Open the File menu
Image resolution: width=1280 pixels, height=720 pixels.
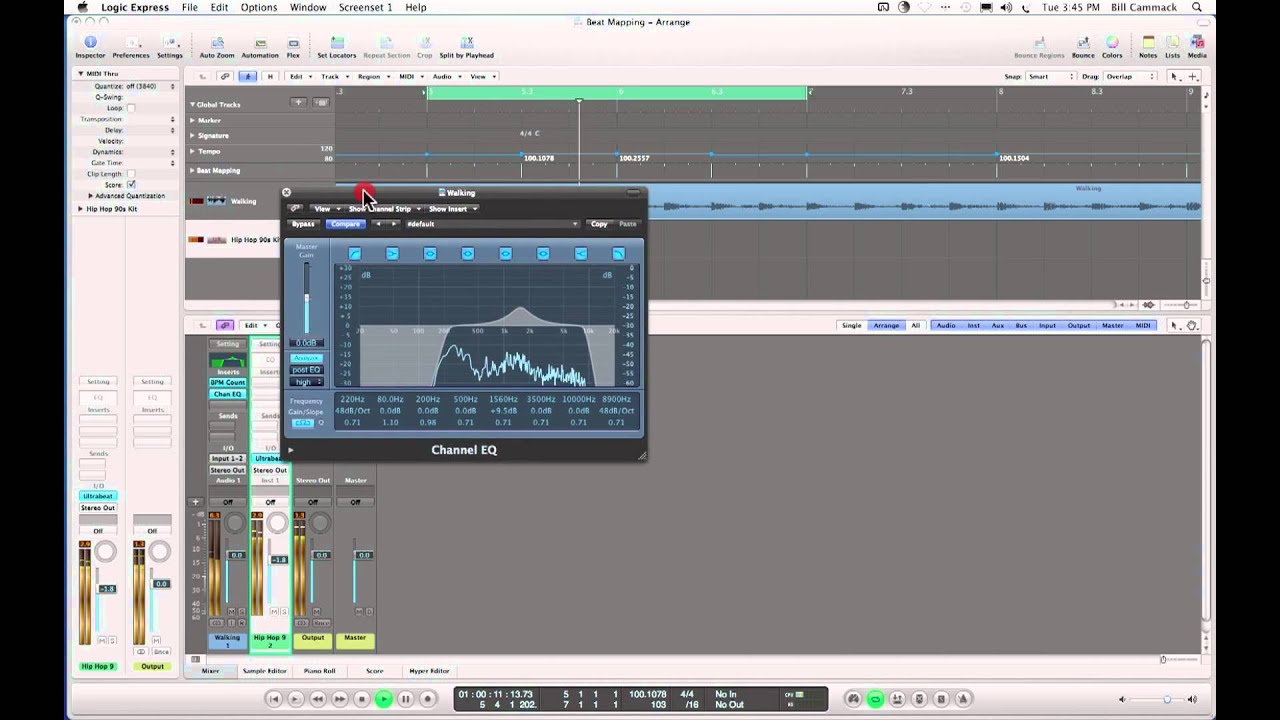click(x=189, y=7)
